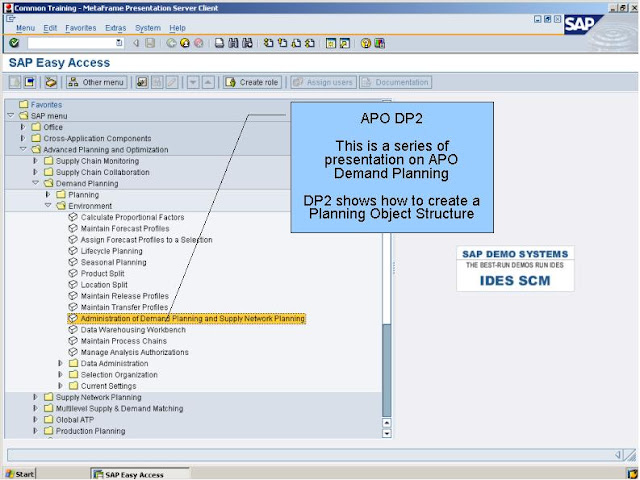Click the Find Next binoculars icon
The width and height of the screenshot is (640, 480).
(247, 43)
